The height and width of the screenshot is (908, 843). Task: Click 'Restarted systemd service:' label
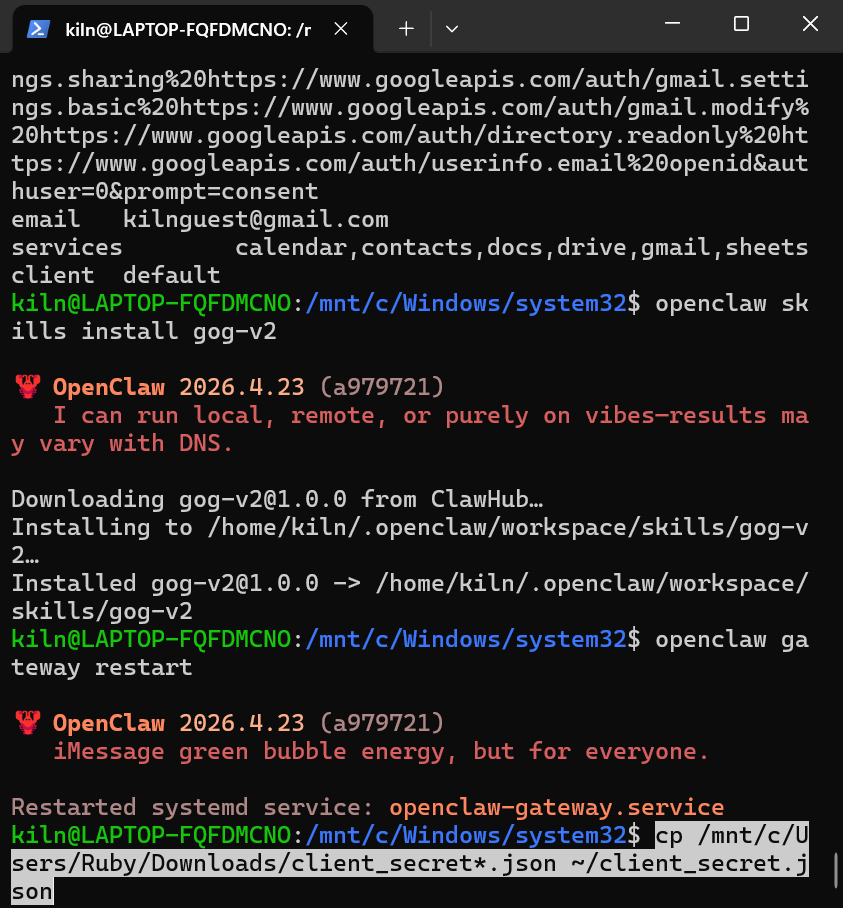(x=193, y=807)
